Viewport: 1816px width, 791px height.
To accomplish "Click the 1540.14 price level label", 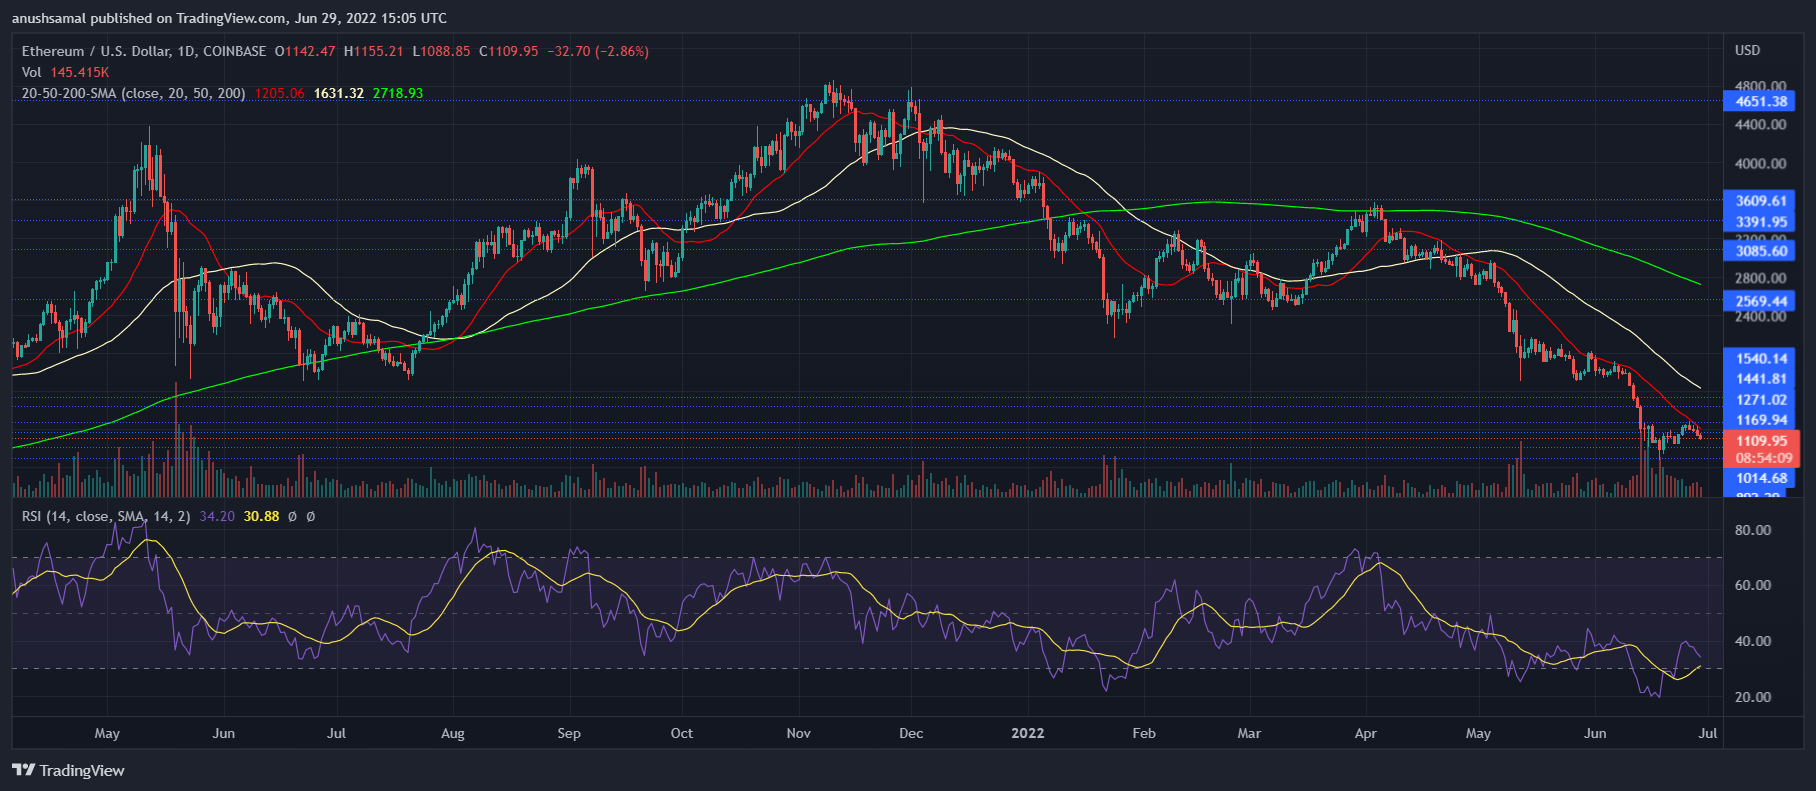I will (1761, 358).
